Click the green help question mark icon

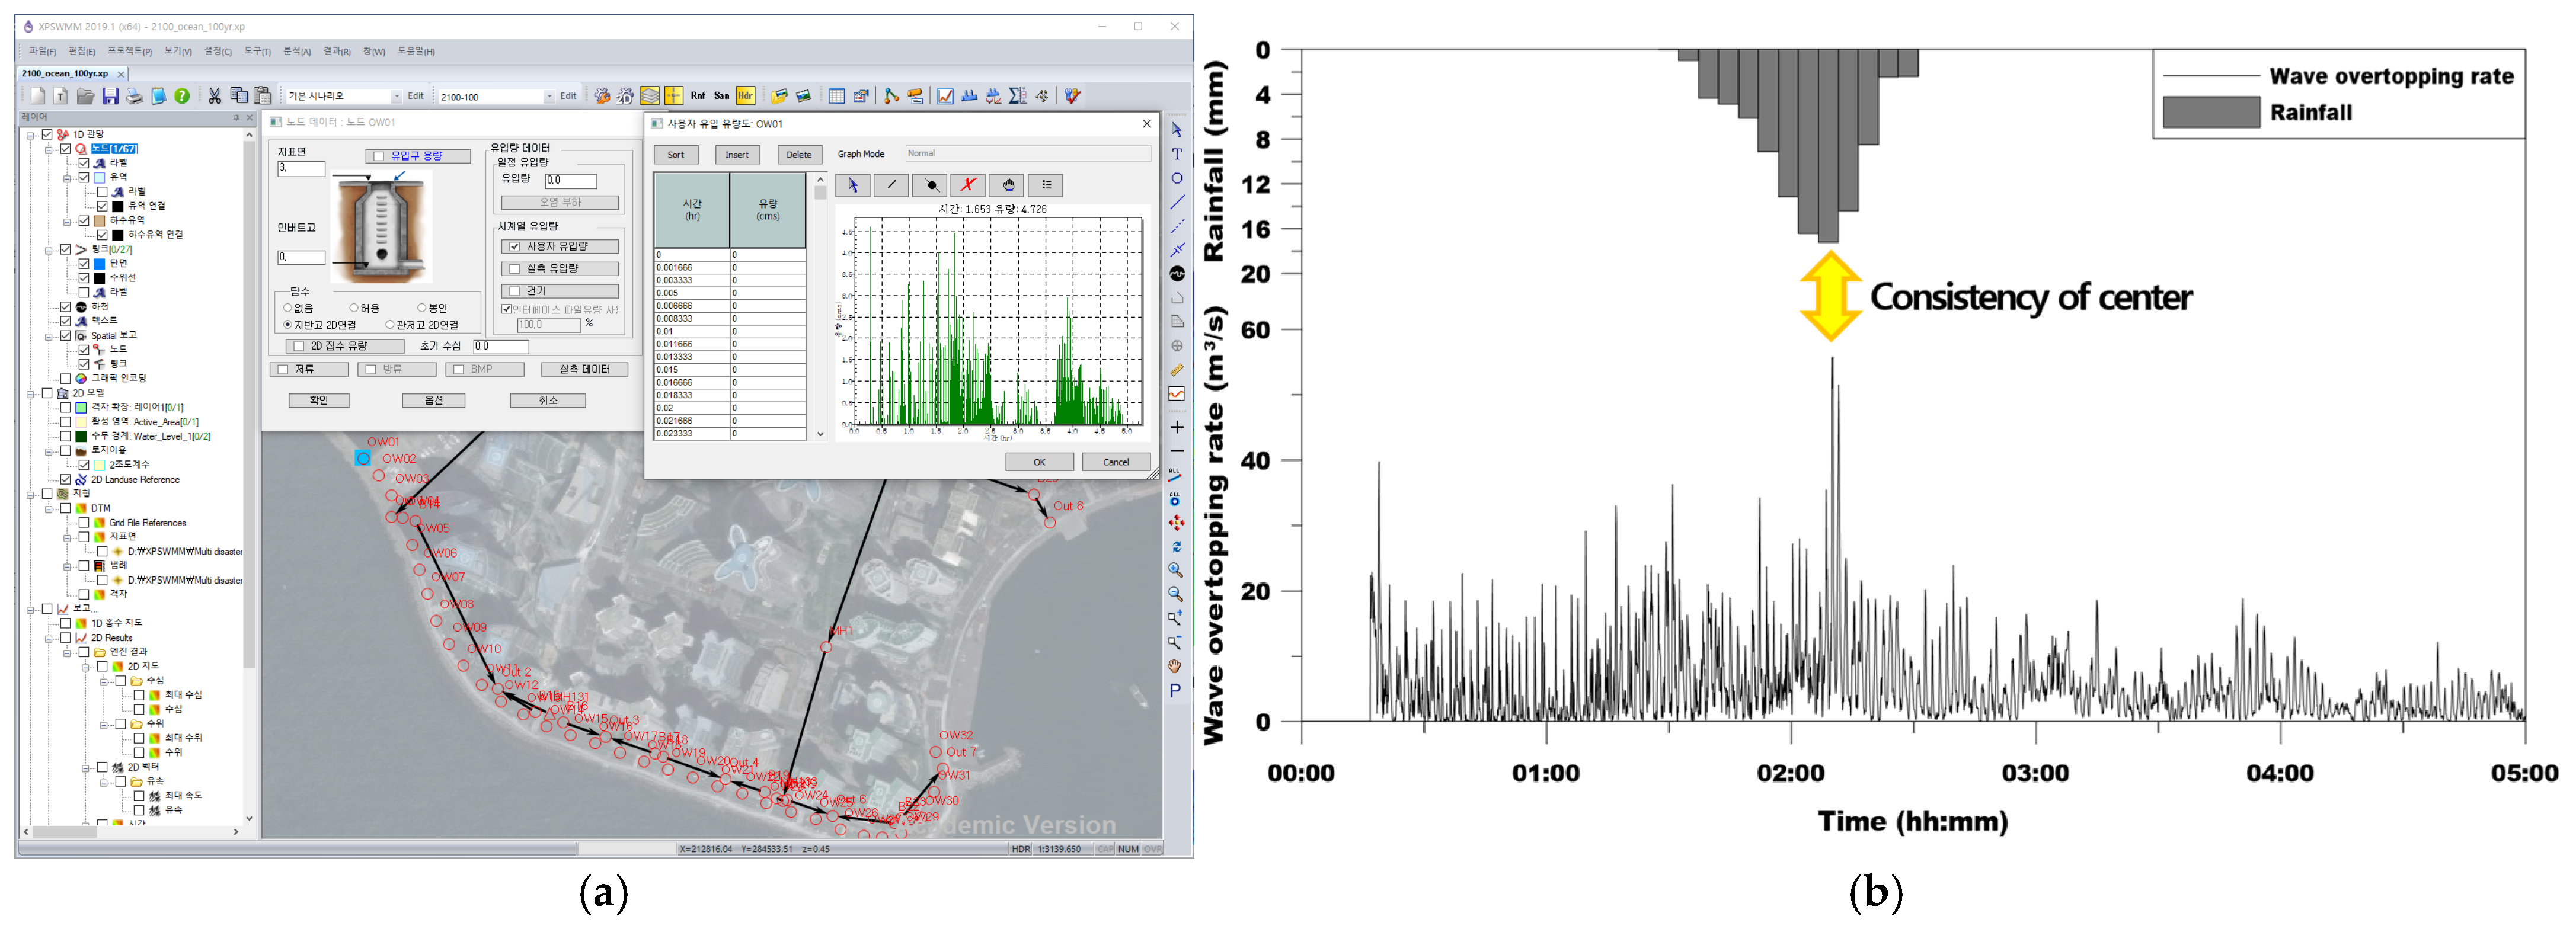[x=182, y=96]
